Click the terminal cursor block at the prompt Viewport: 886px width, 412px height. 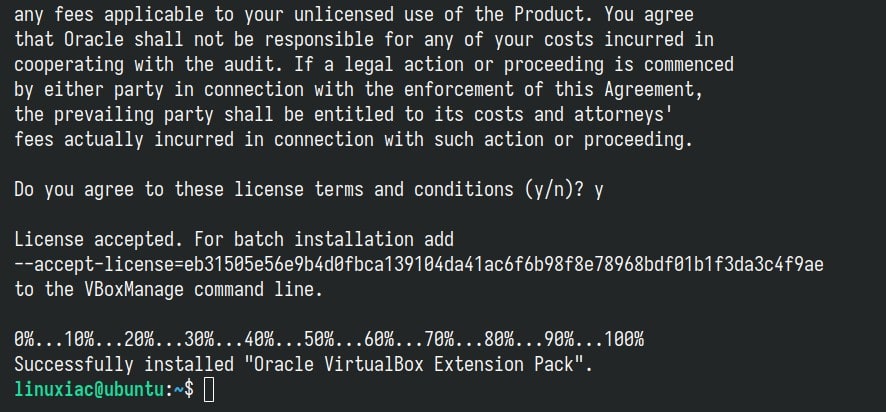(x=208, y=390)
